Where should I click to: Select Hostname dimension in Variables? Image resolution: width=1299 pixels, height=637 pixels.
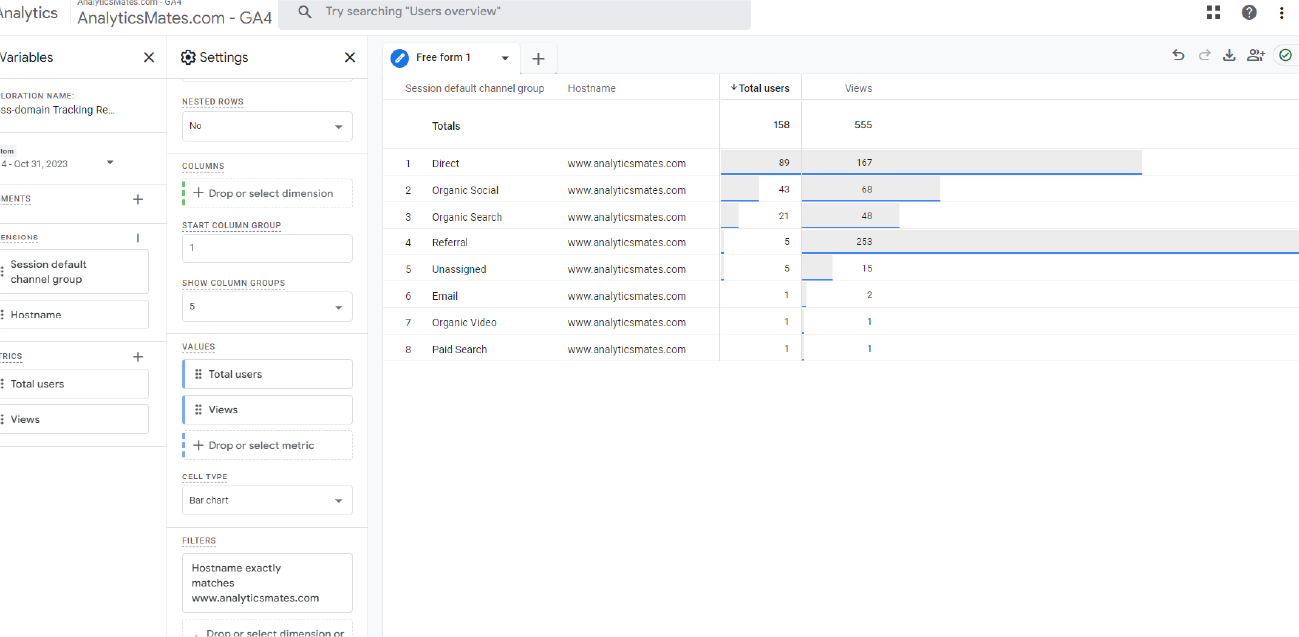pyautogui.click(x=74, y=314)
